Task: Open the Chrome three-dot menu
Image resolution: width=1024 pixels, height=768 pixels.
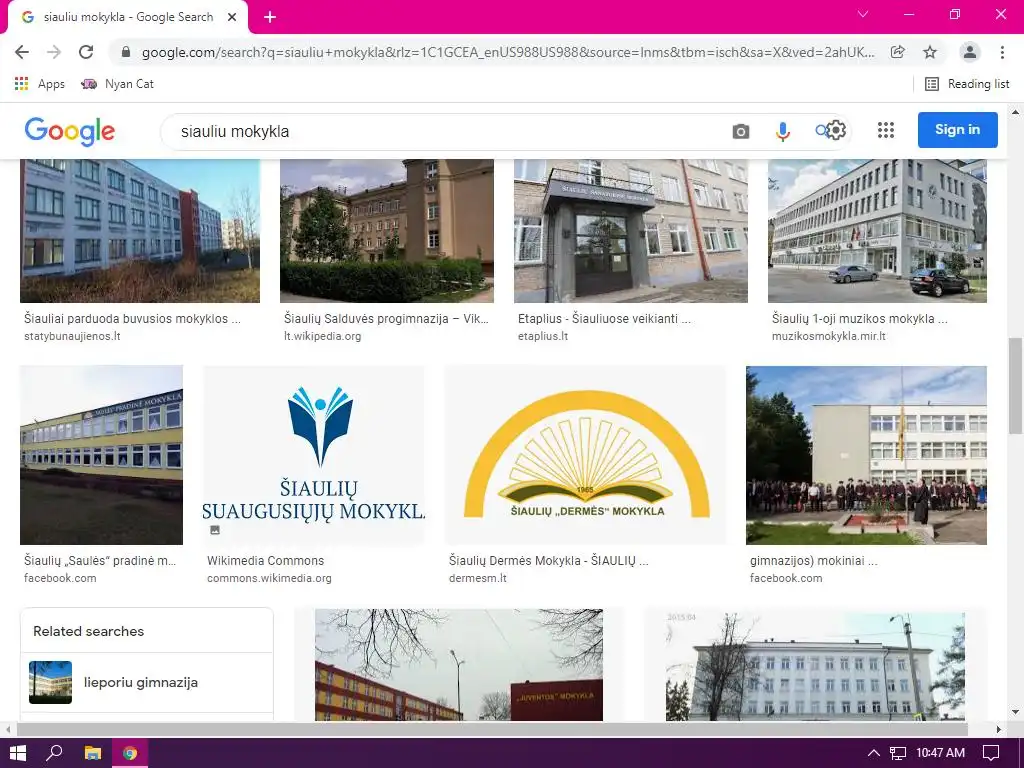Action: (1002, 52)
